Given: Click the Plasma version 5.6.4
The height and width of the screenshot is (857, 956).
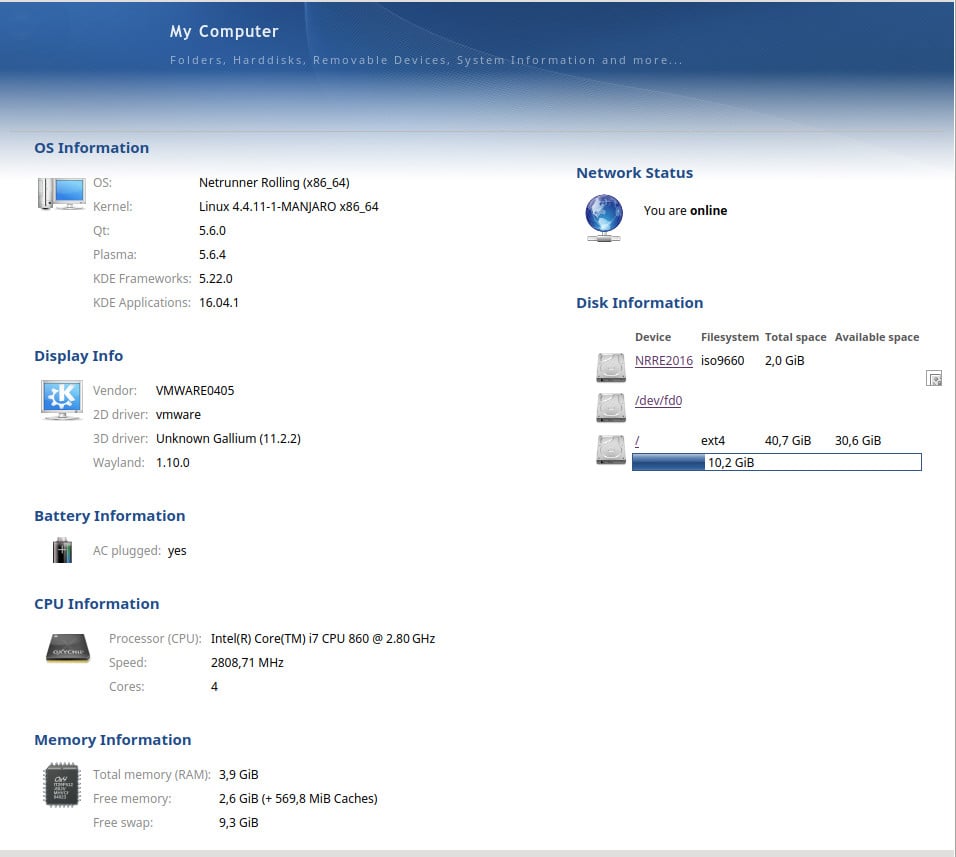Looking at the screenshot, I should coord(212,255).
